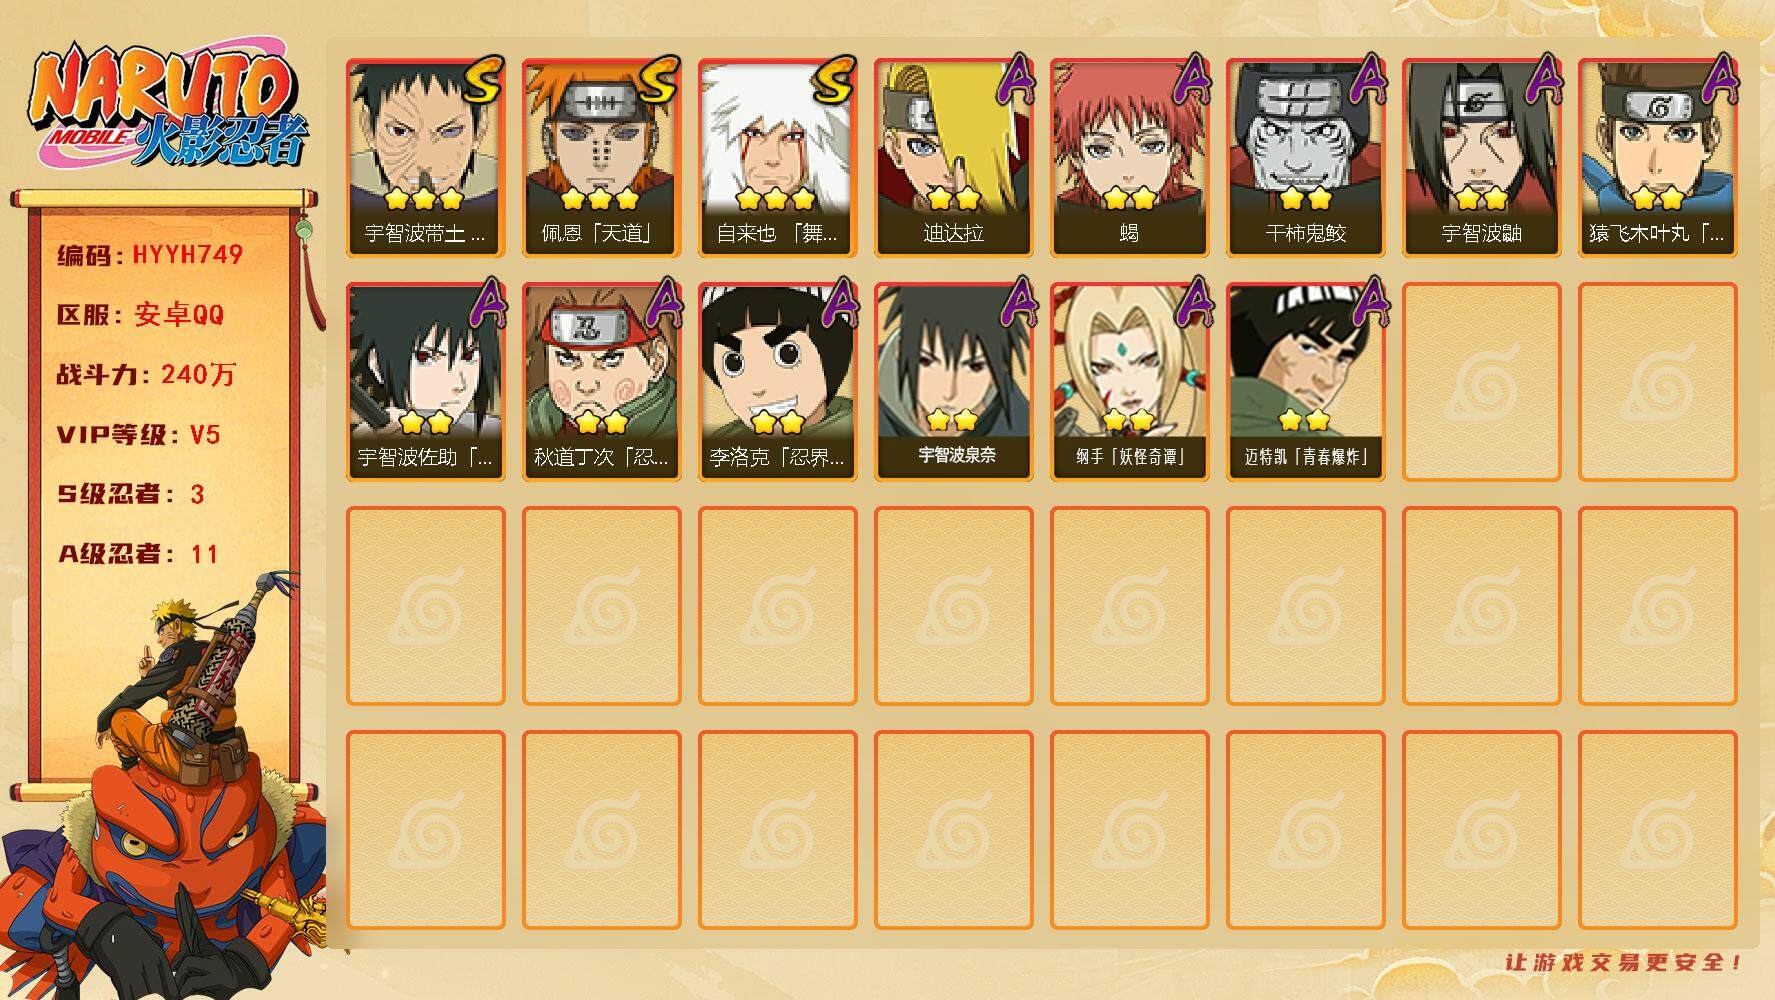Open the 自来也 ninja card
Screen dimensions: 1775x1000
[778, 158]
